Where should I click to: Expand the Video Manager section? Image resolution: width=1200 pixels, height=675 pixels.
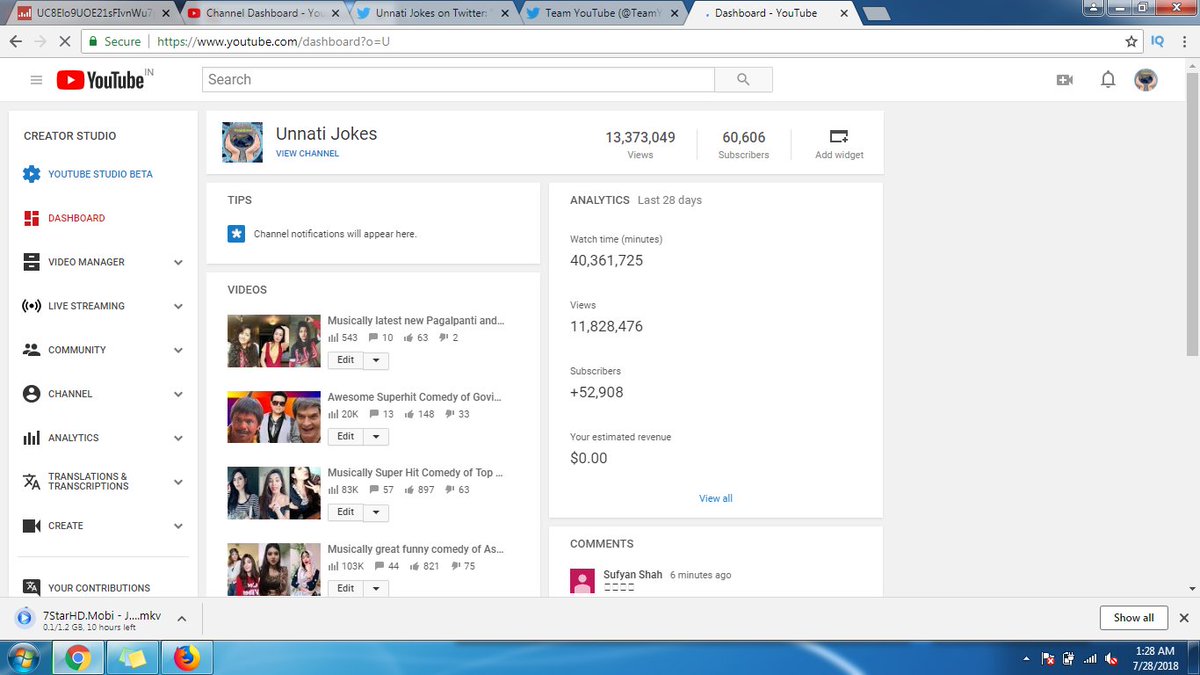pos(178,263)
